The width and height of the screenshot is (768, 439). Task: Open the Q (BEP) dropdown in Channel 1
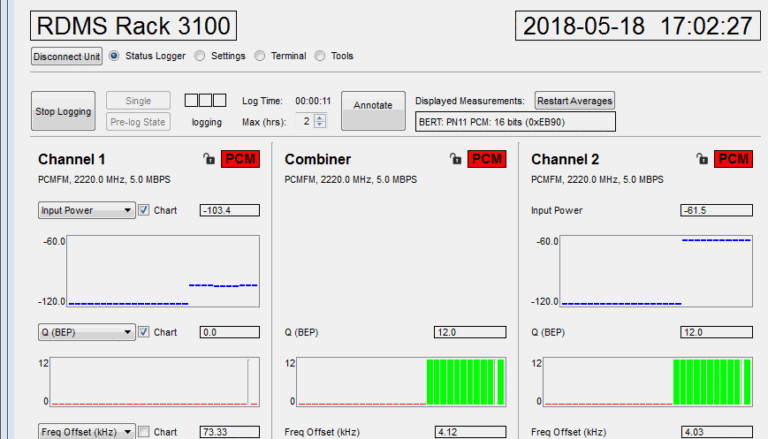87,332
